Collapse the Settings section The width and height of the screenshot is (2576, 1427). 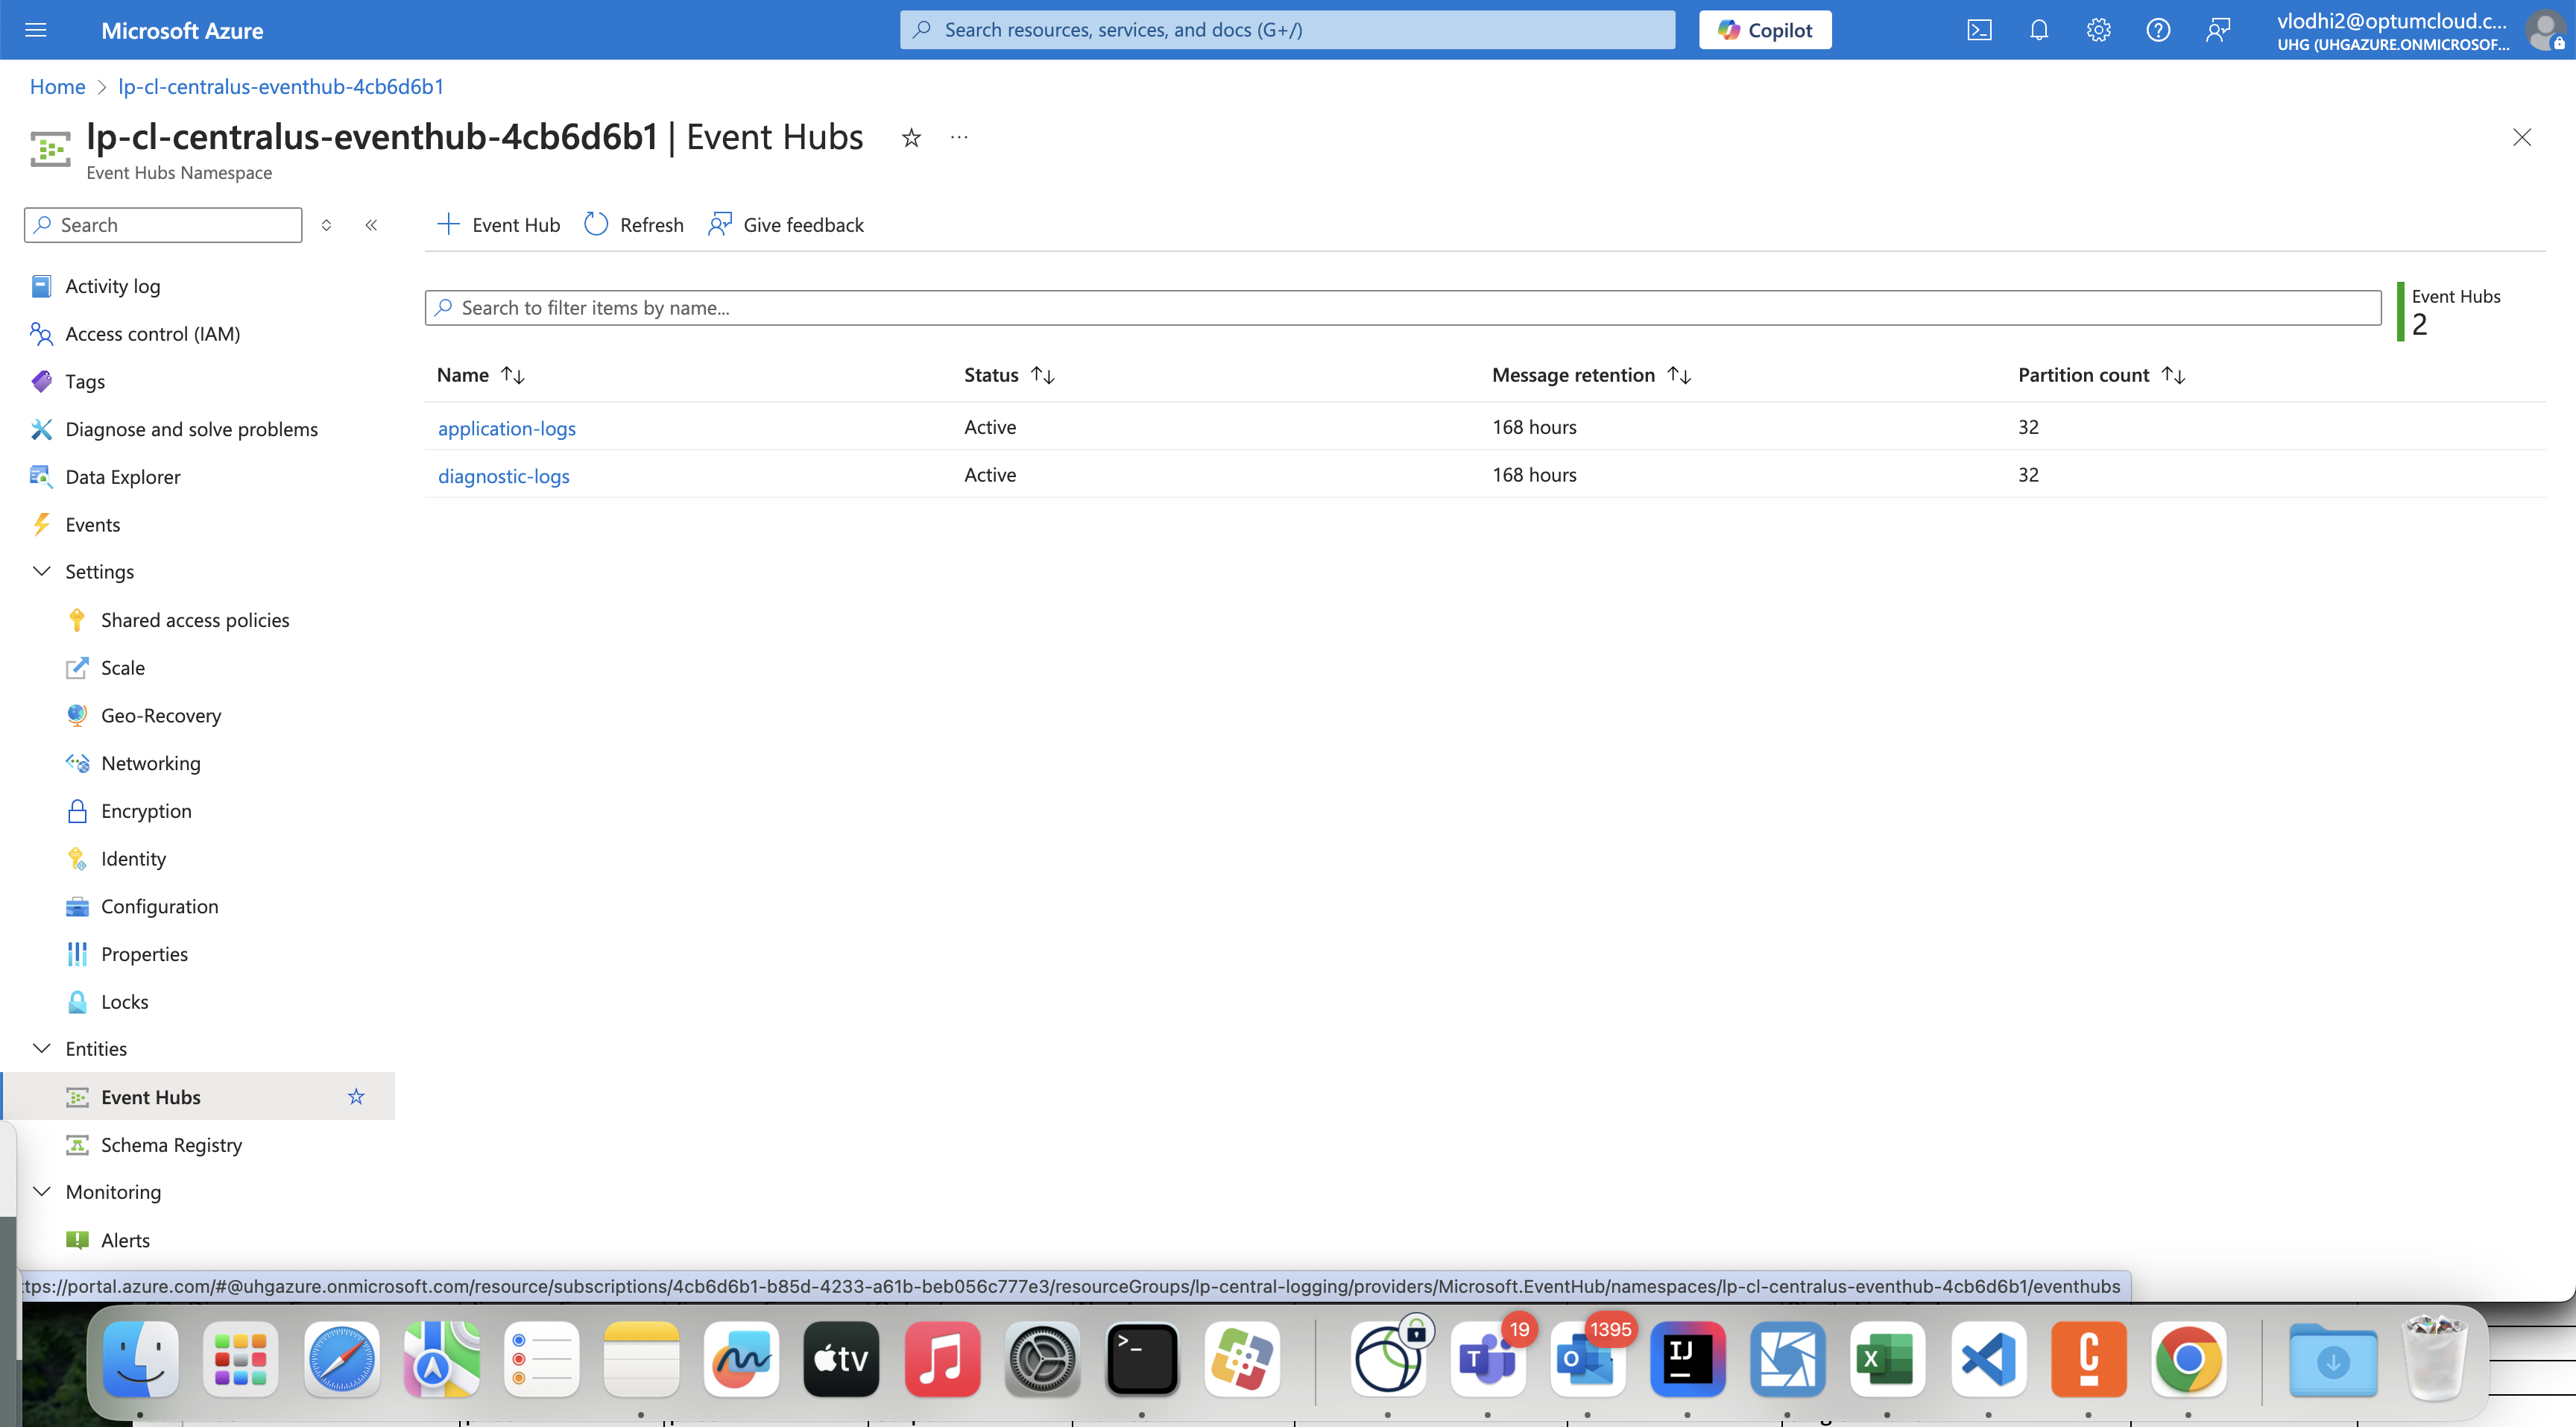point(42,572)
